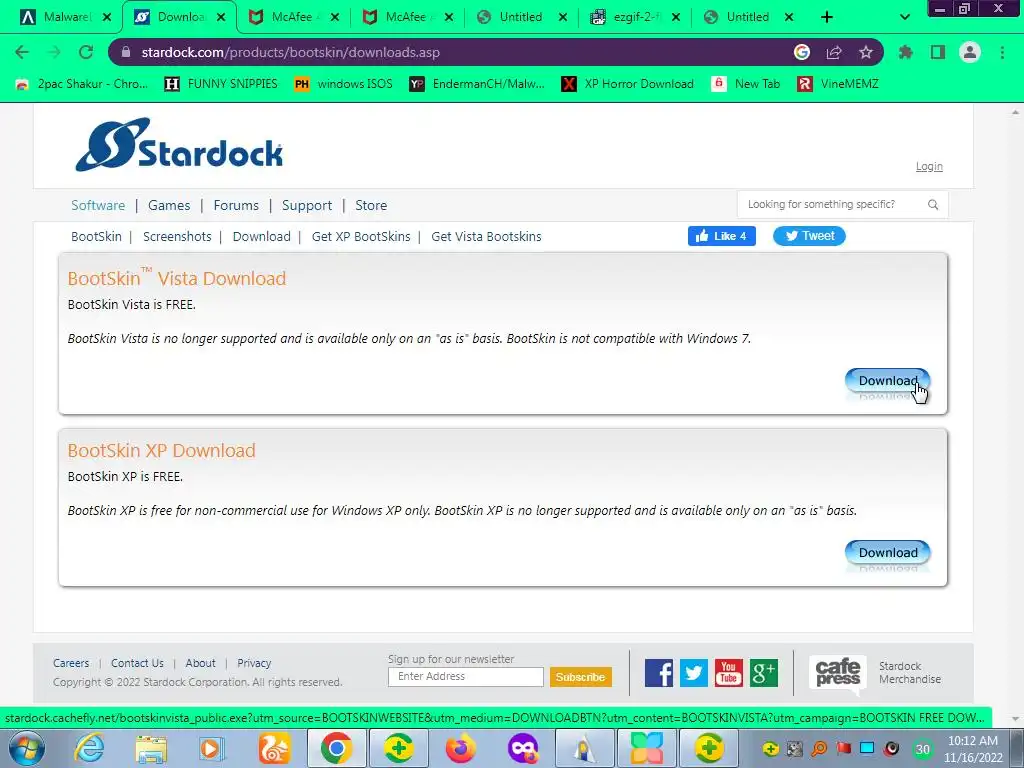Click the browser back arrow
This screenshot has height=768, width=1024.
pyautogui.click(x=22, y=52)
